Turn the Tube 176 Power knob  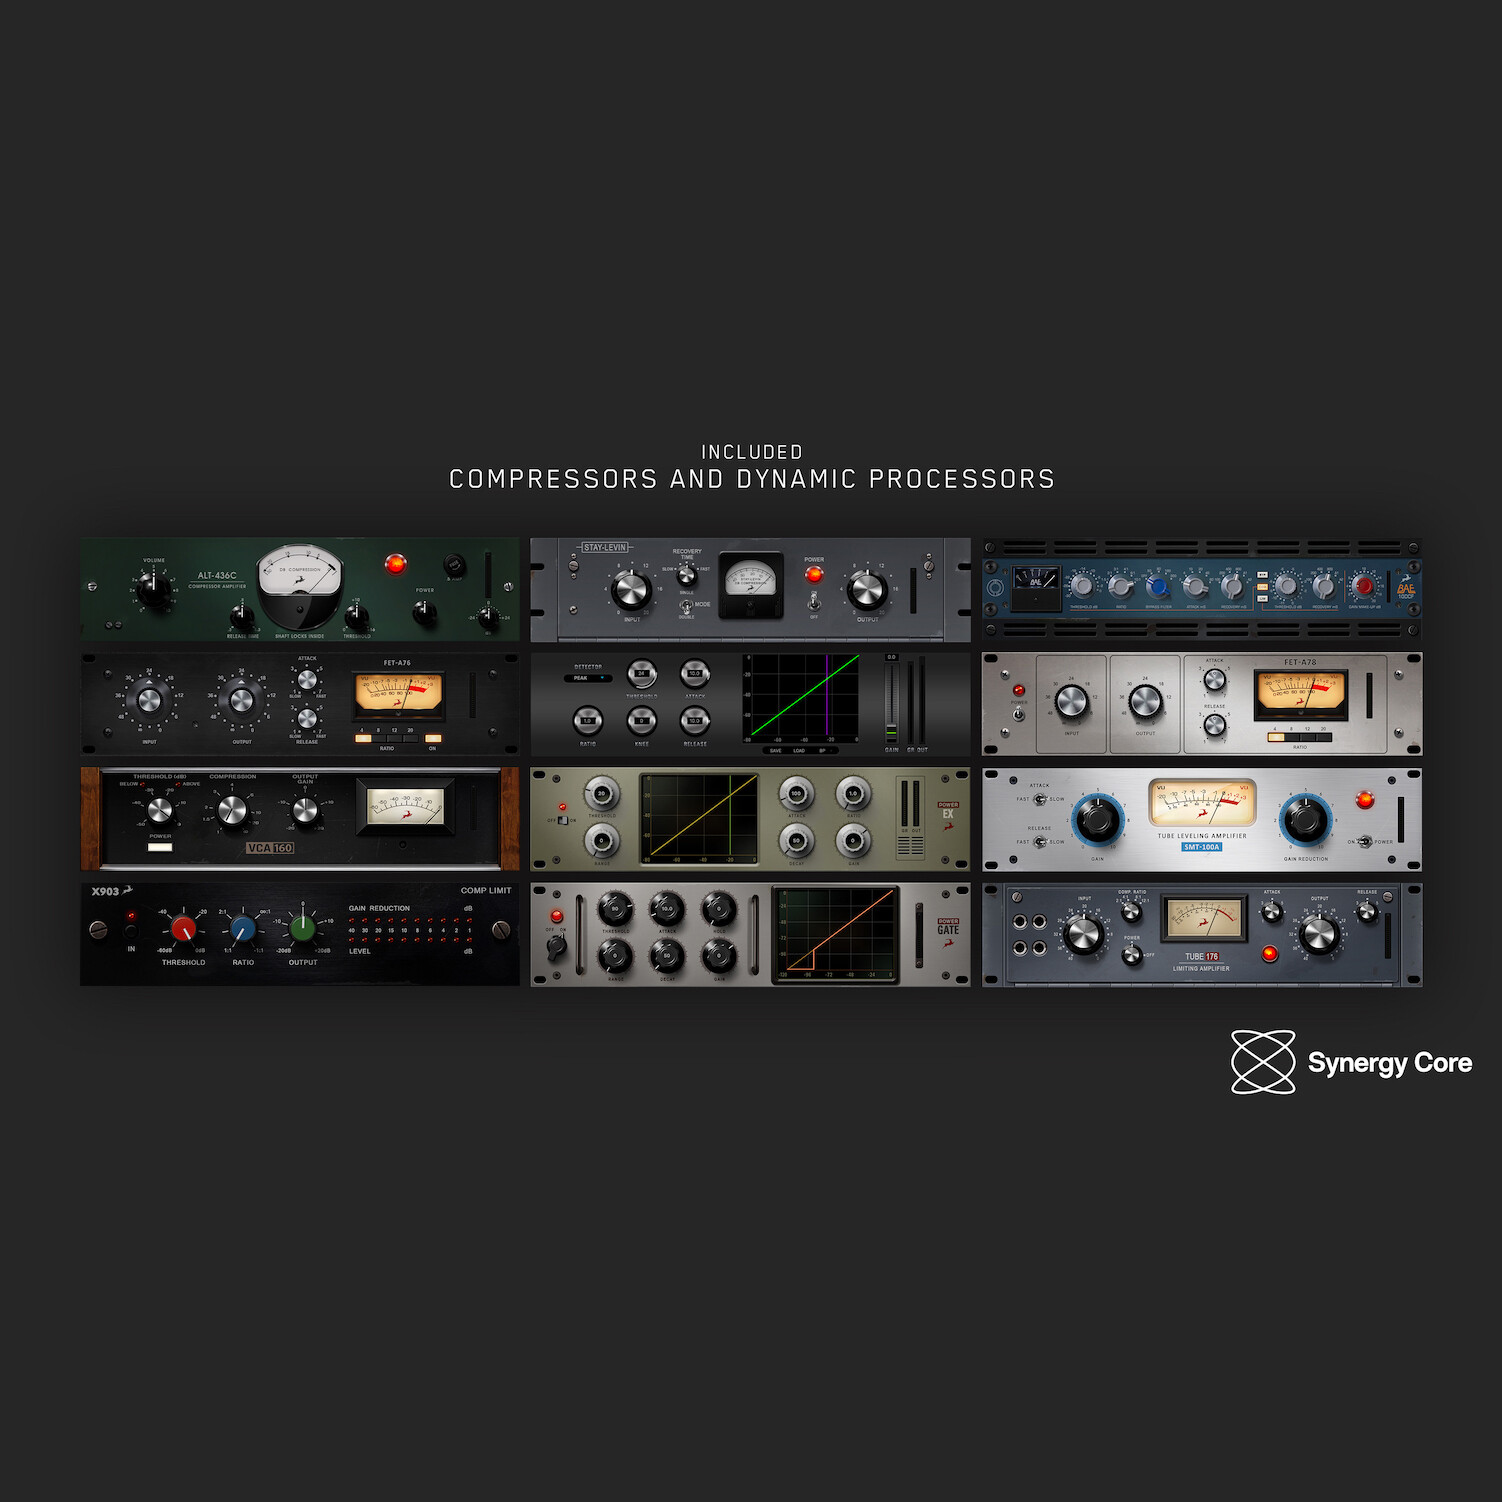coord(1131,955)
